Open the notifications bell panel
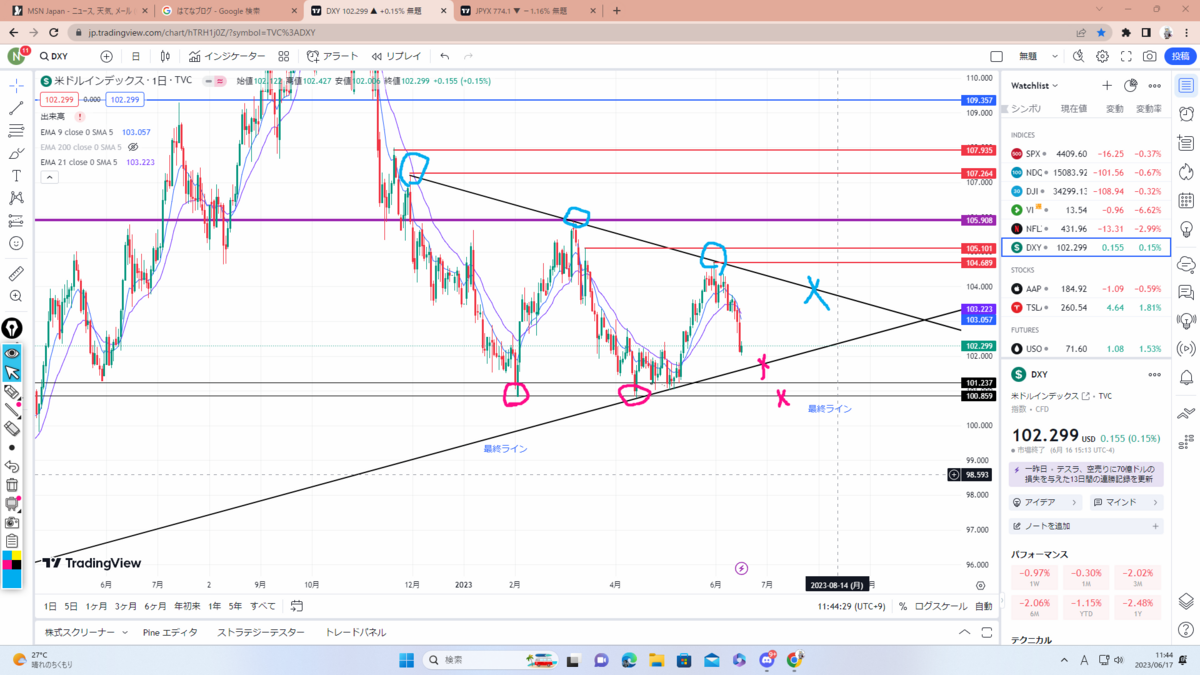Viewport: 1200px width, 675px height. pos(1187,378)
